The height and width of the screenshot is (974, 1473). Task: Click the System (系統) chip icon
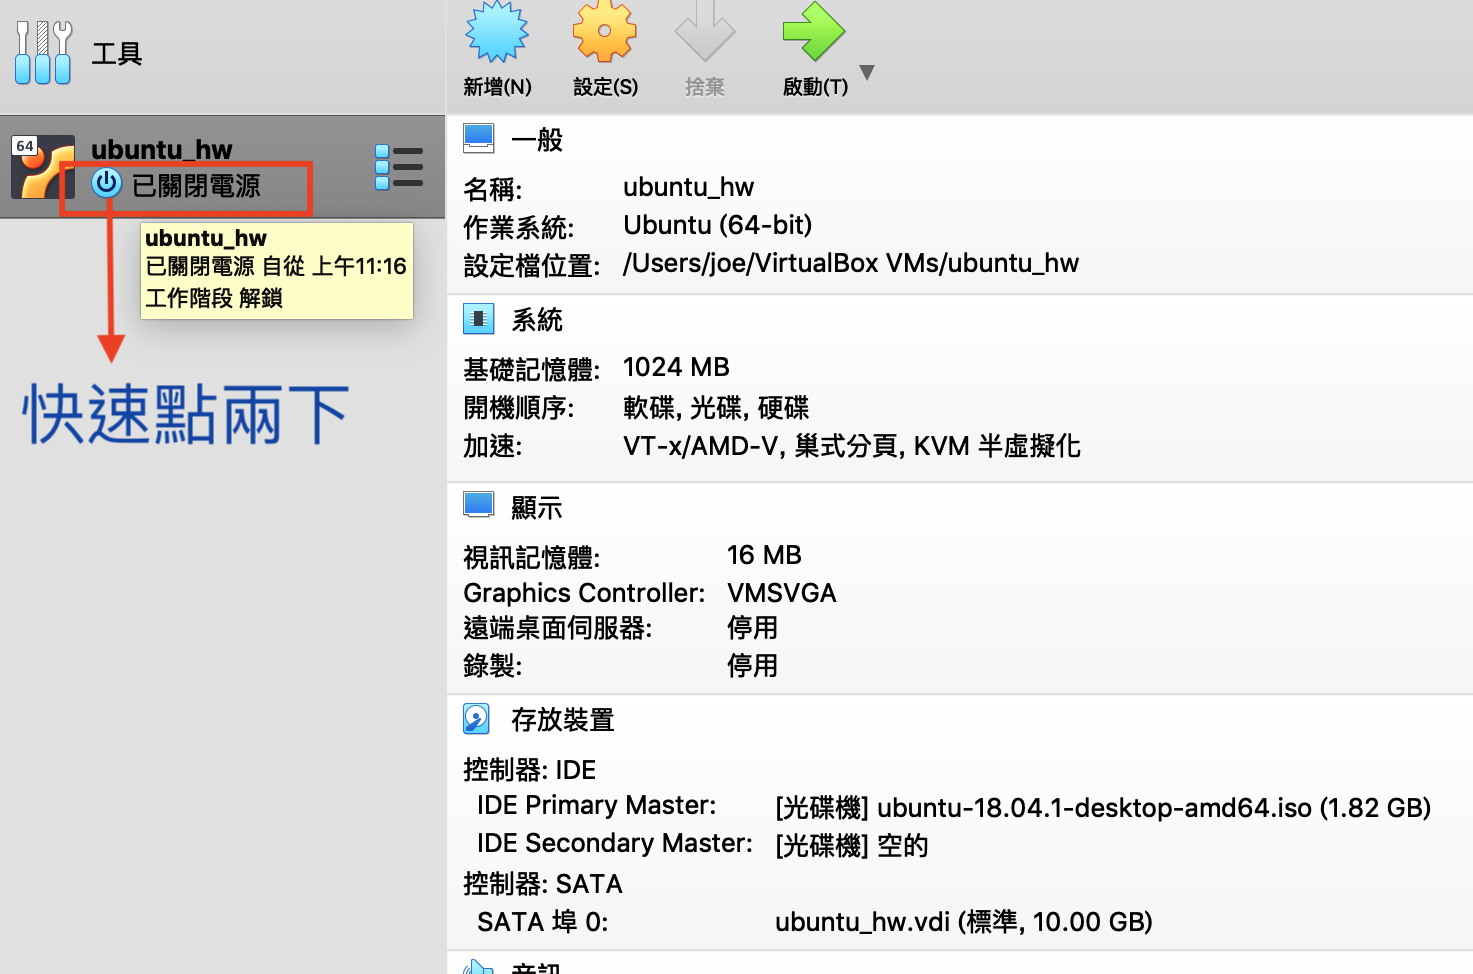click(x=479, y=319)
